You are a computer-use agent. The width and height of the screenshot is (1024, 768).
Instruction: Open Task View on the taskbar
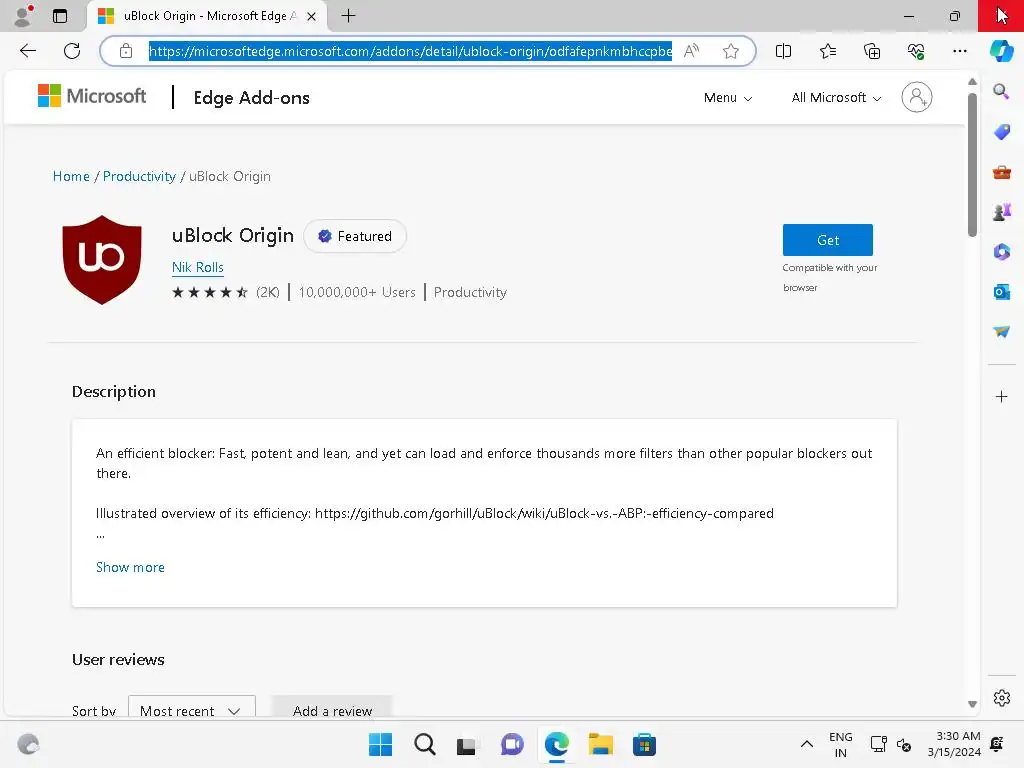tap(466, 744)
